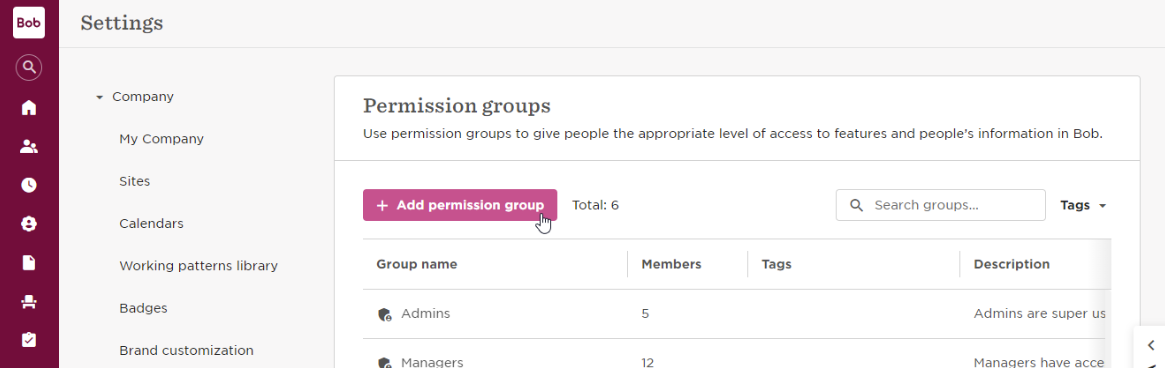Collapse the Company settings section
The height and width of the screenshot is (368, 1165).
click(100, 97)
